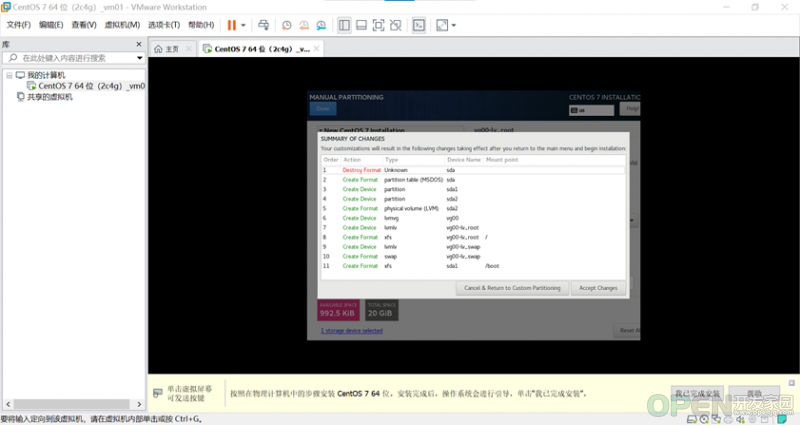The width and height of the screenshot is (800, 425).
Task: Click Accept Changes button
Action: tap(598, 288)
